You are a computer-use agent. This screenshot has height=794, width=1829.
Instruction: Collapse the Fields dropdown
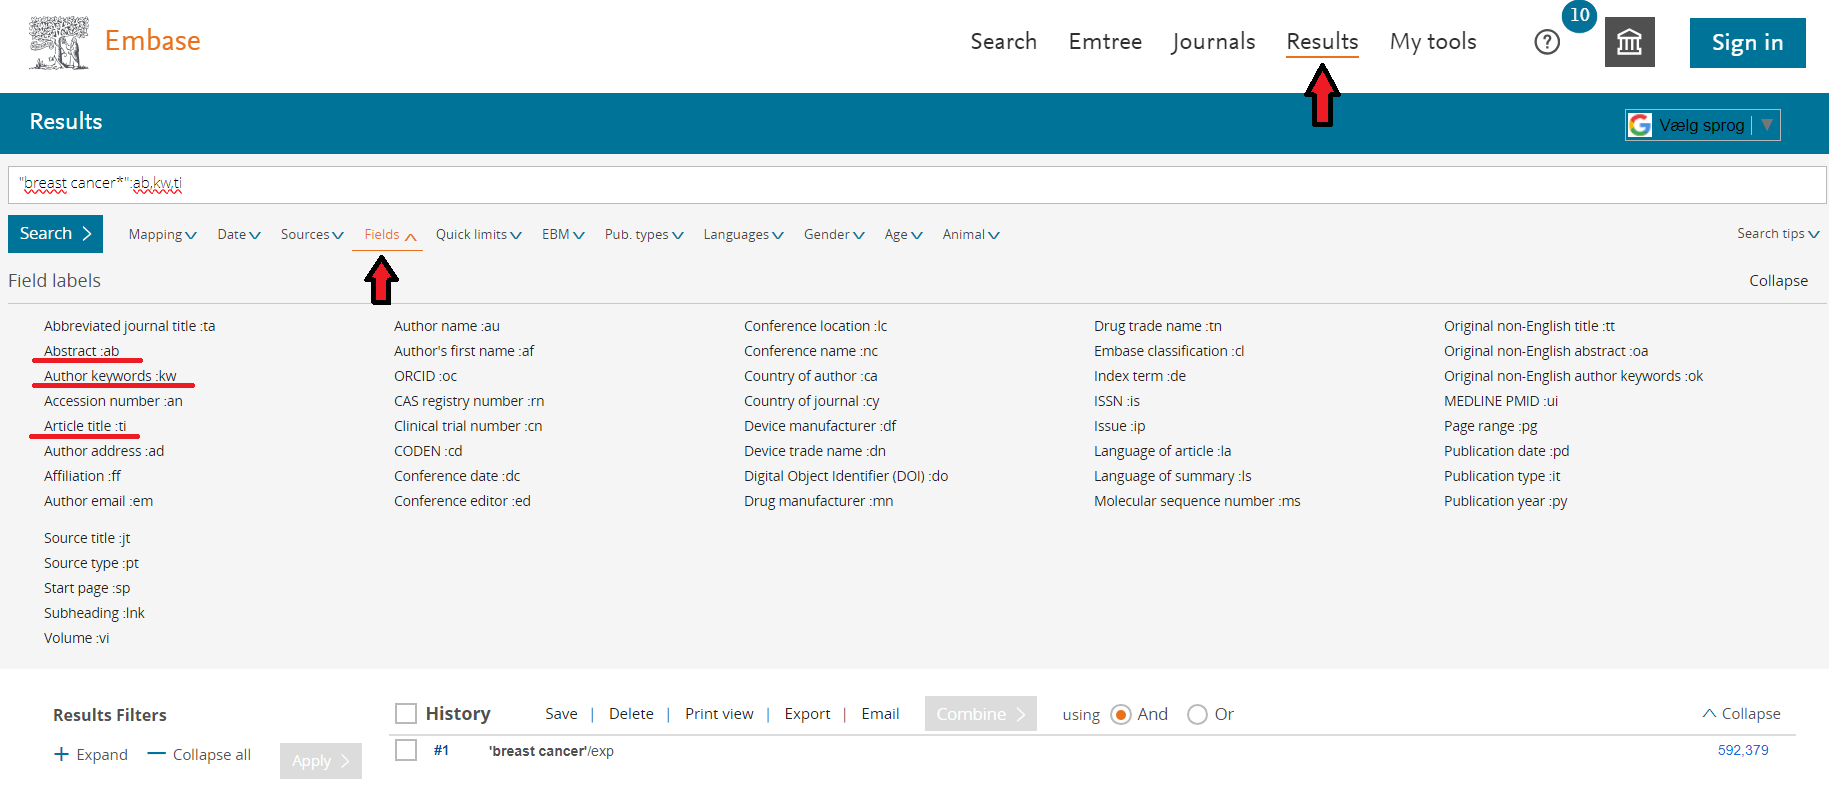[390, 234]
